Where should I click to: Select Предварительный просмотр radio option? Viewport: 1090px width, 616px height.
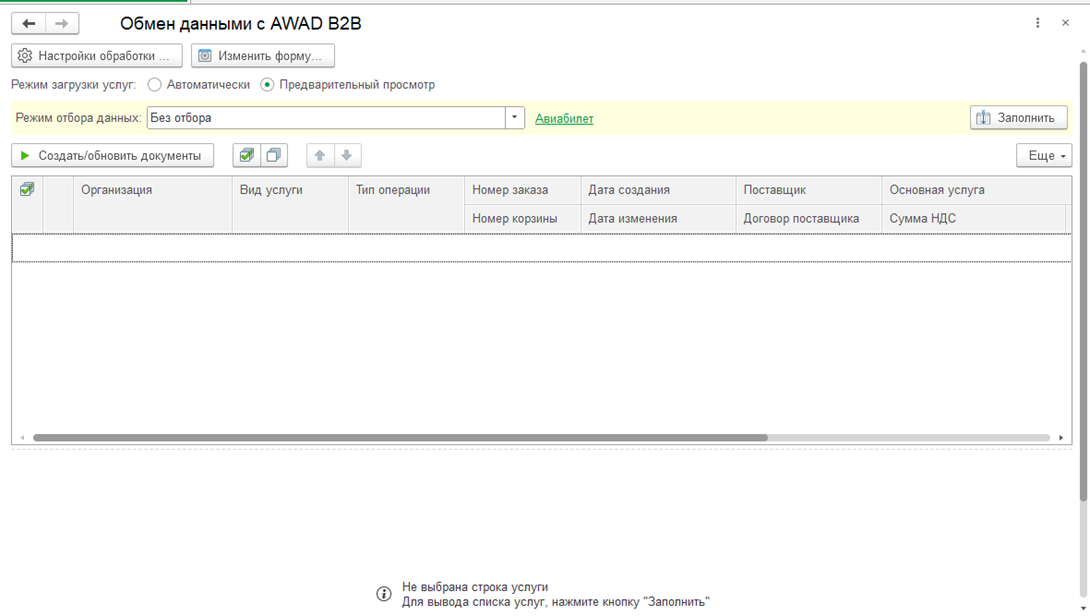click(267, 85)
